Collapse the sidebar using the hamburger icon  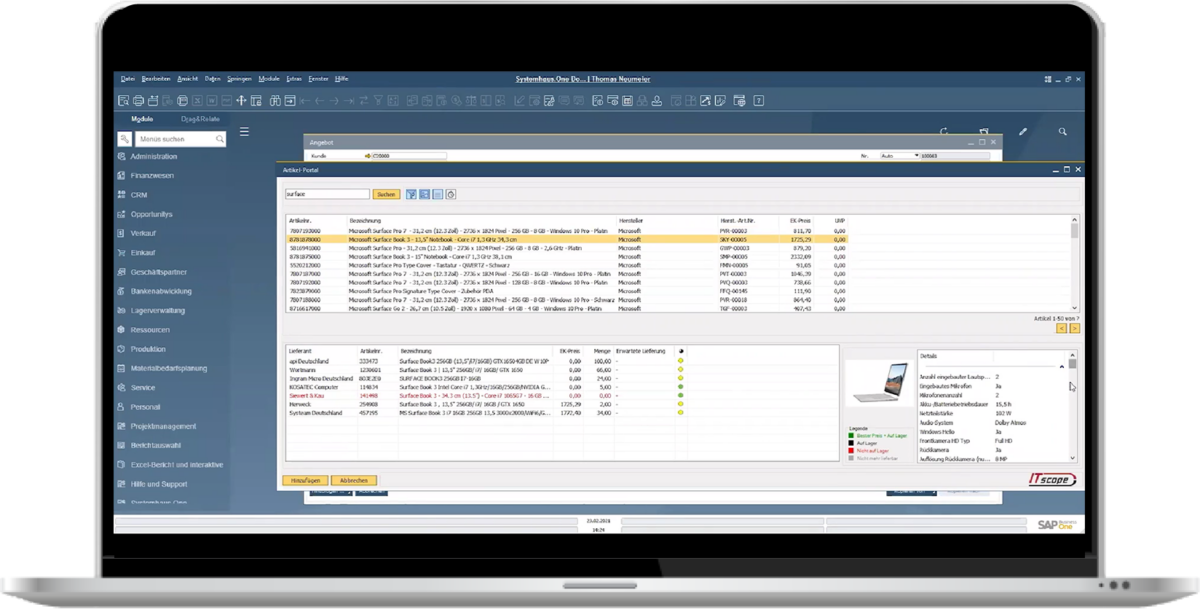click(245, 133)
